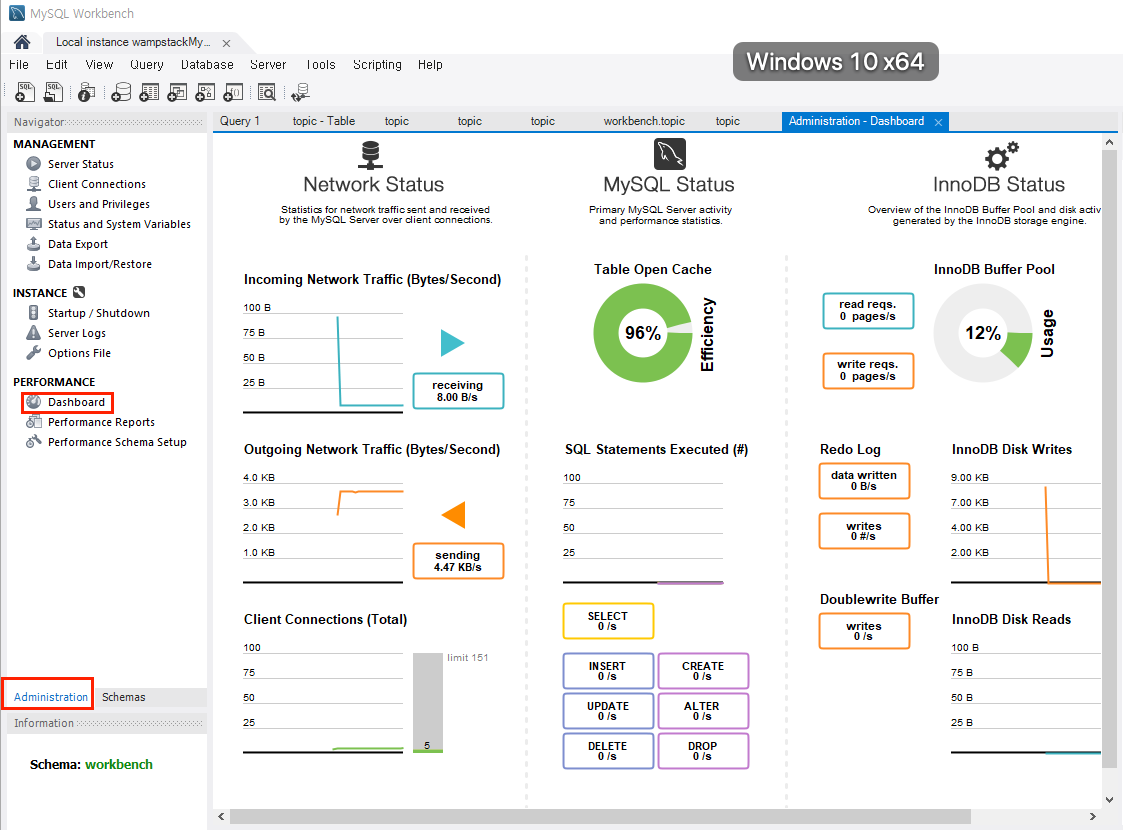Click the DELETE 0 /s statistic box
Screen dimensions: 1123x830
(608, 751)
